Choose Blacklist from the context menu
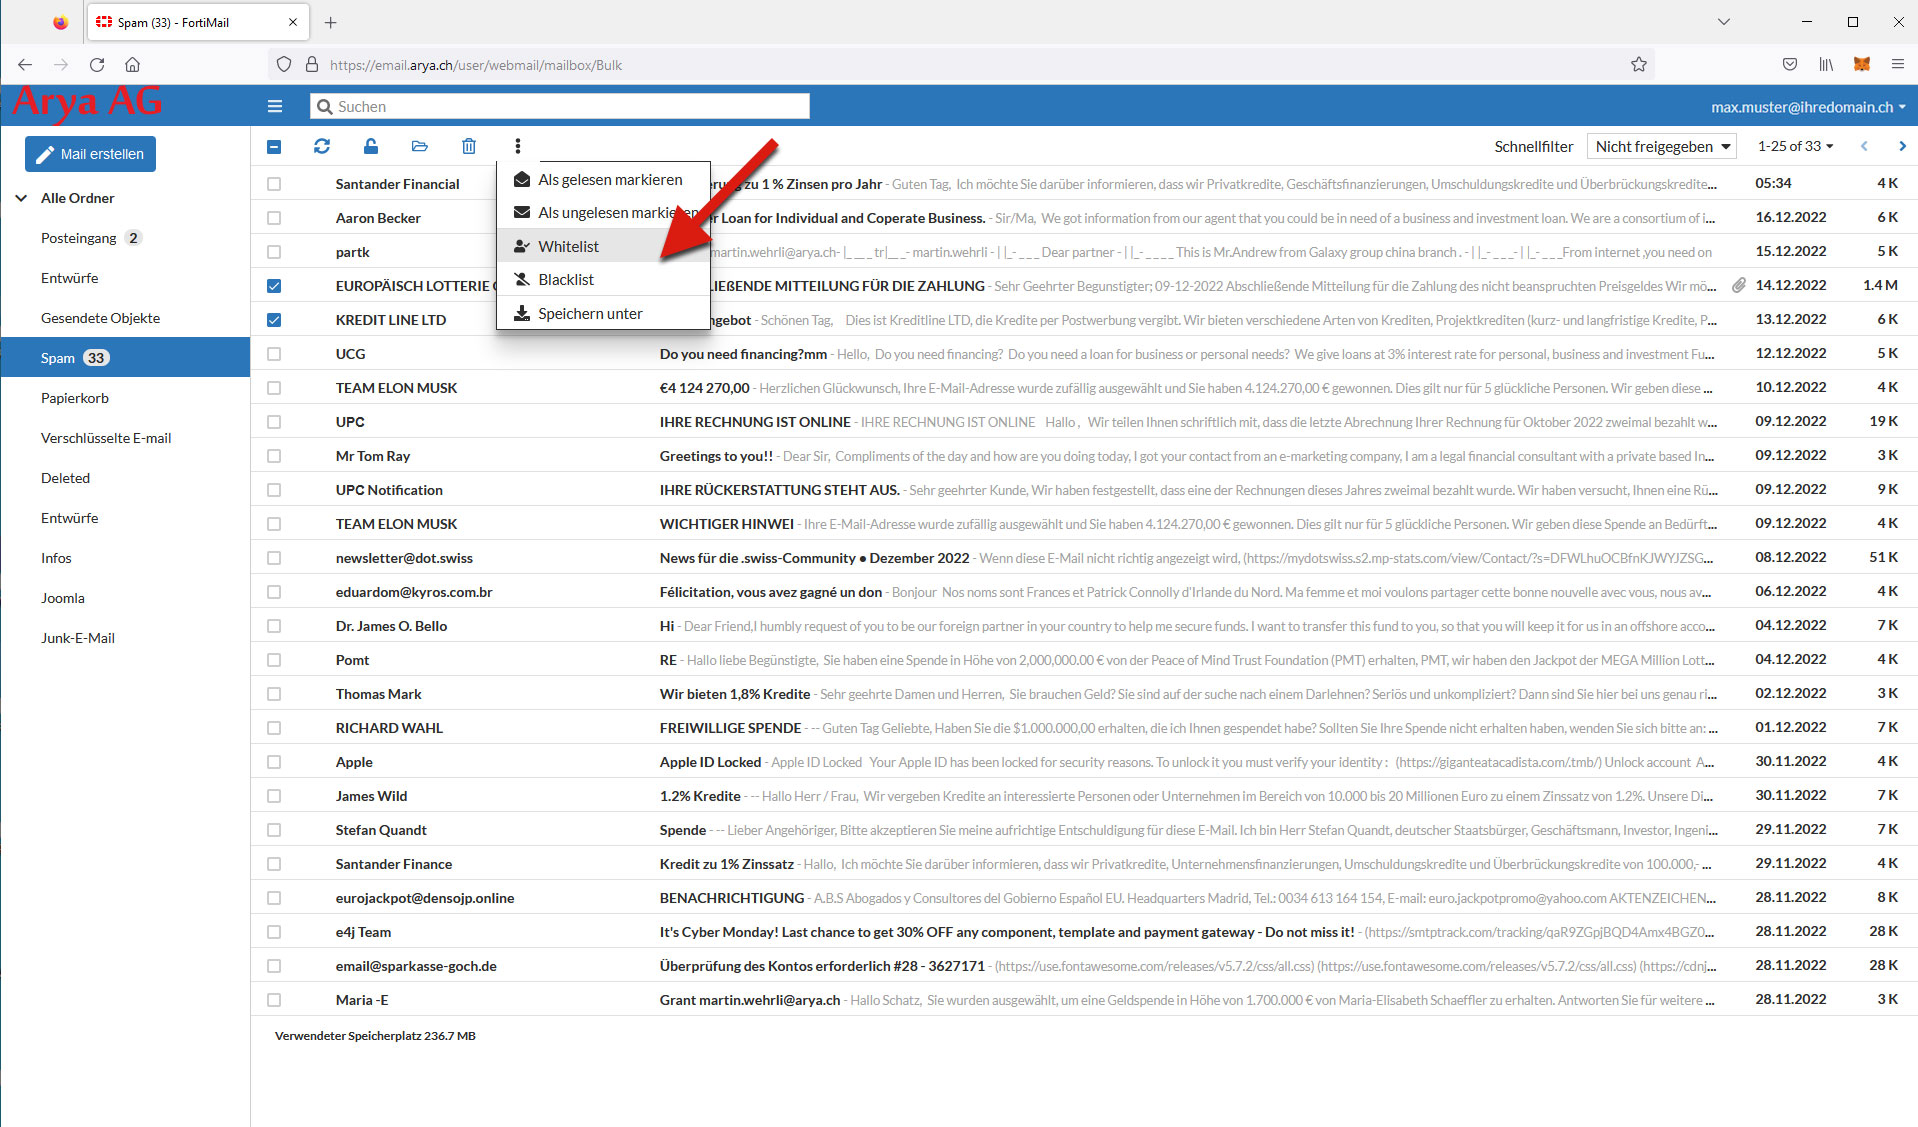Image resolution: width=1918 pixels, height=1127 pixels. [603, 280]
